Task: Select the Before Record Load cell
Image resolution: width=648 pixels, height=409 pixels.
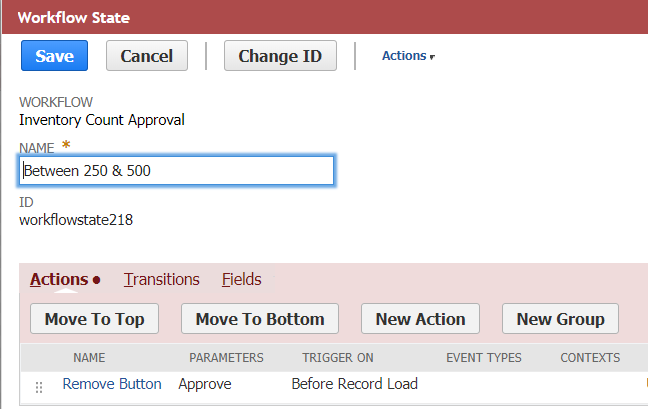Action: (x=354, y=384)
